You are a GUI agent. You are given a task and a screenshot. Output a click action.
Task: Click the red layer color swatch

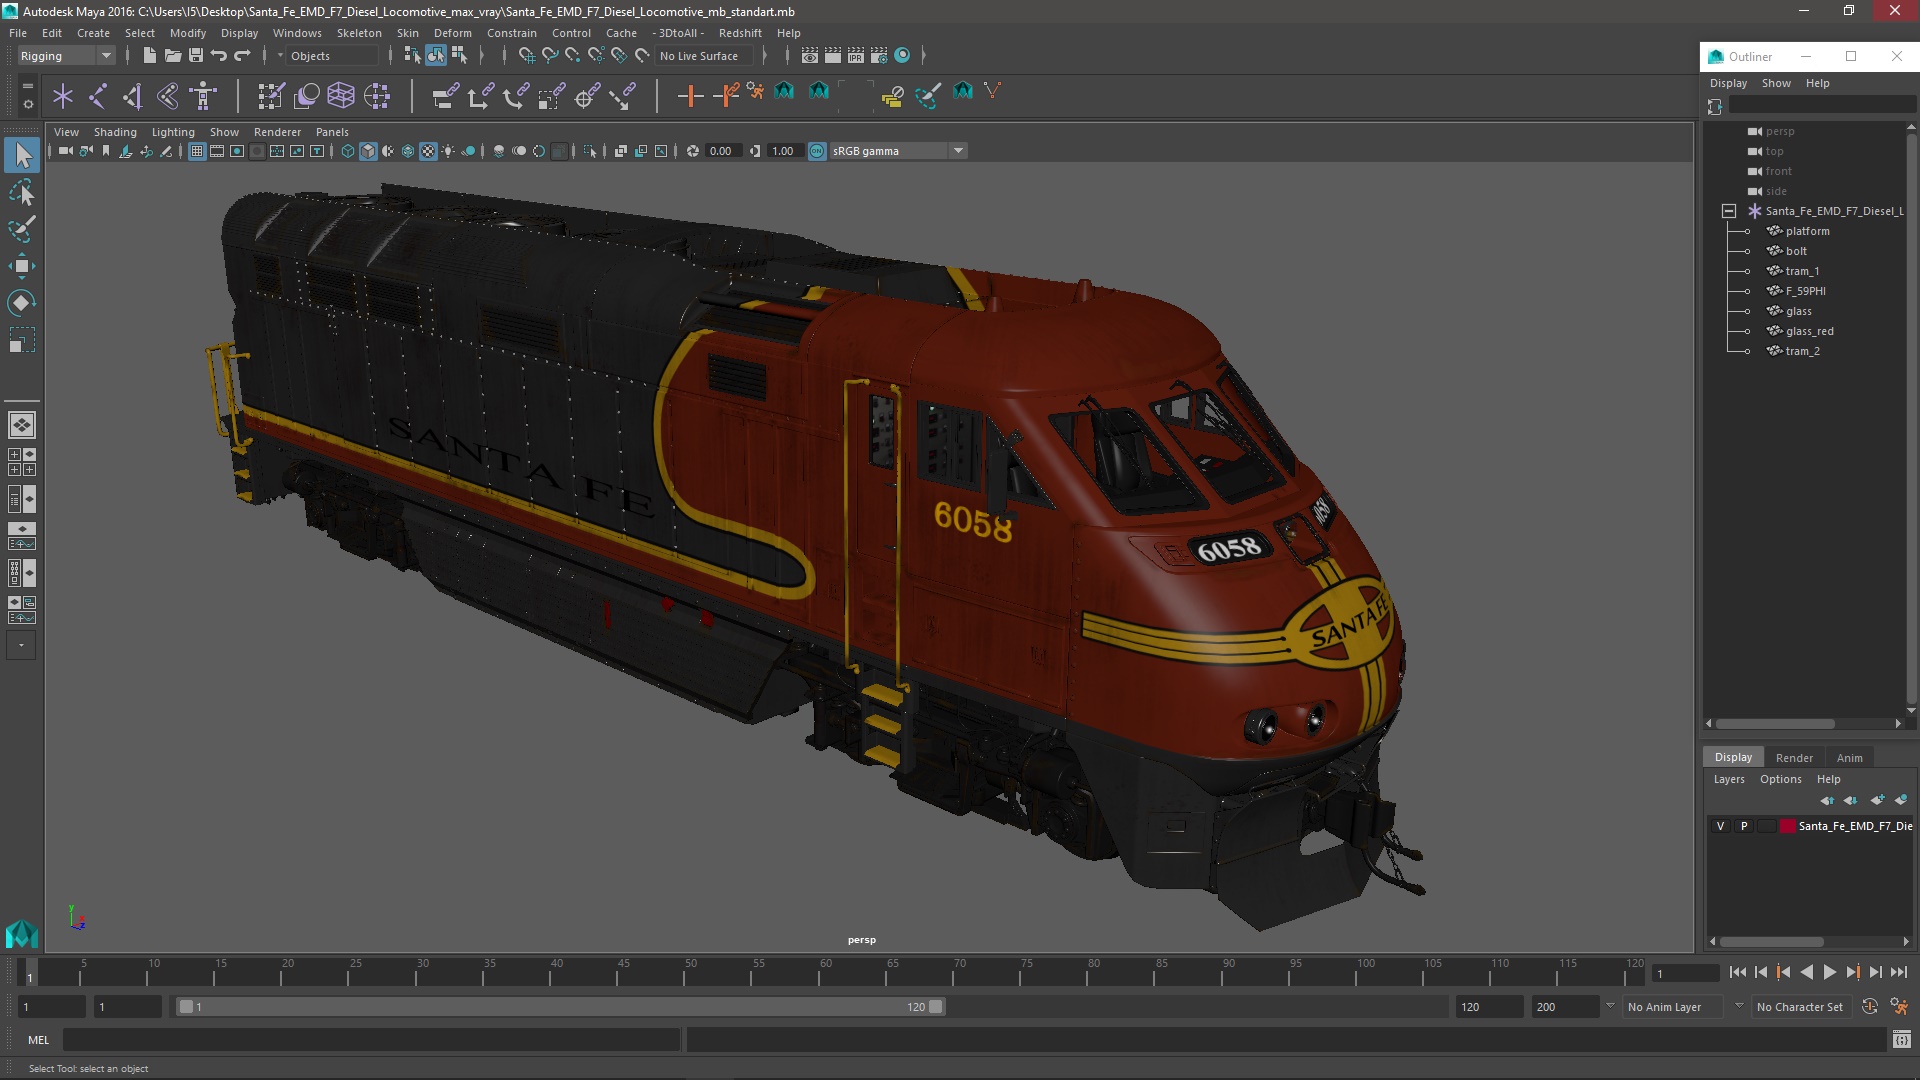tap(1787, 826)
